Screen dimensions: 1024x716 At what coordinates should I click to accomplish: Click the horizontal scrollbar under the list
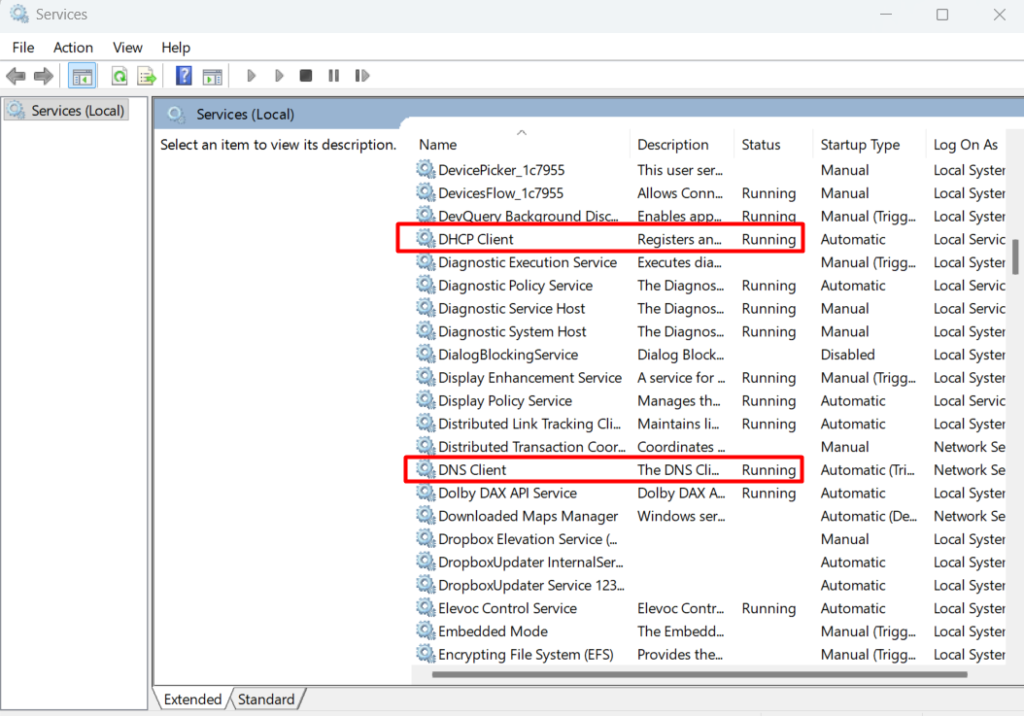click(x=700, y=675)
